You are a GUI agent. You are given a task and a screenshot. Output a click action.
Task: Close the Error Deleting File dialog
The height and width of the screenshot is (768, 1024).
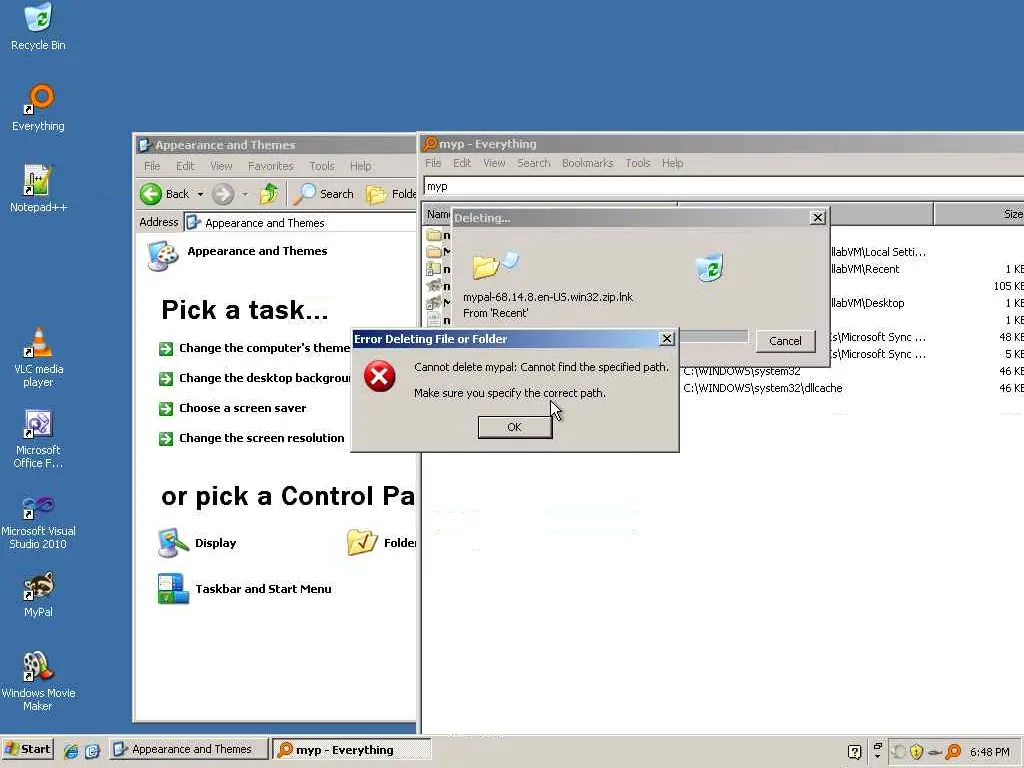pyautogui.click(x=666, y=338)
